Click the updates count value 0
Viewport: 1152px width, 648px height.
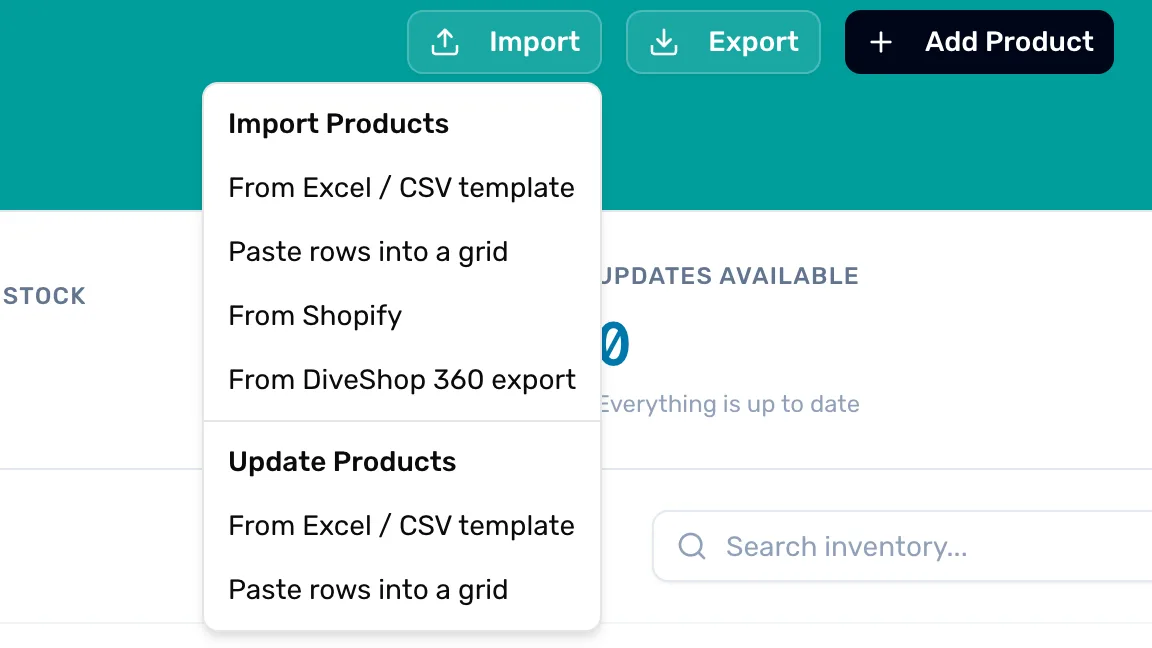615,343
